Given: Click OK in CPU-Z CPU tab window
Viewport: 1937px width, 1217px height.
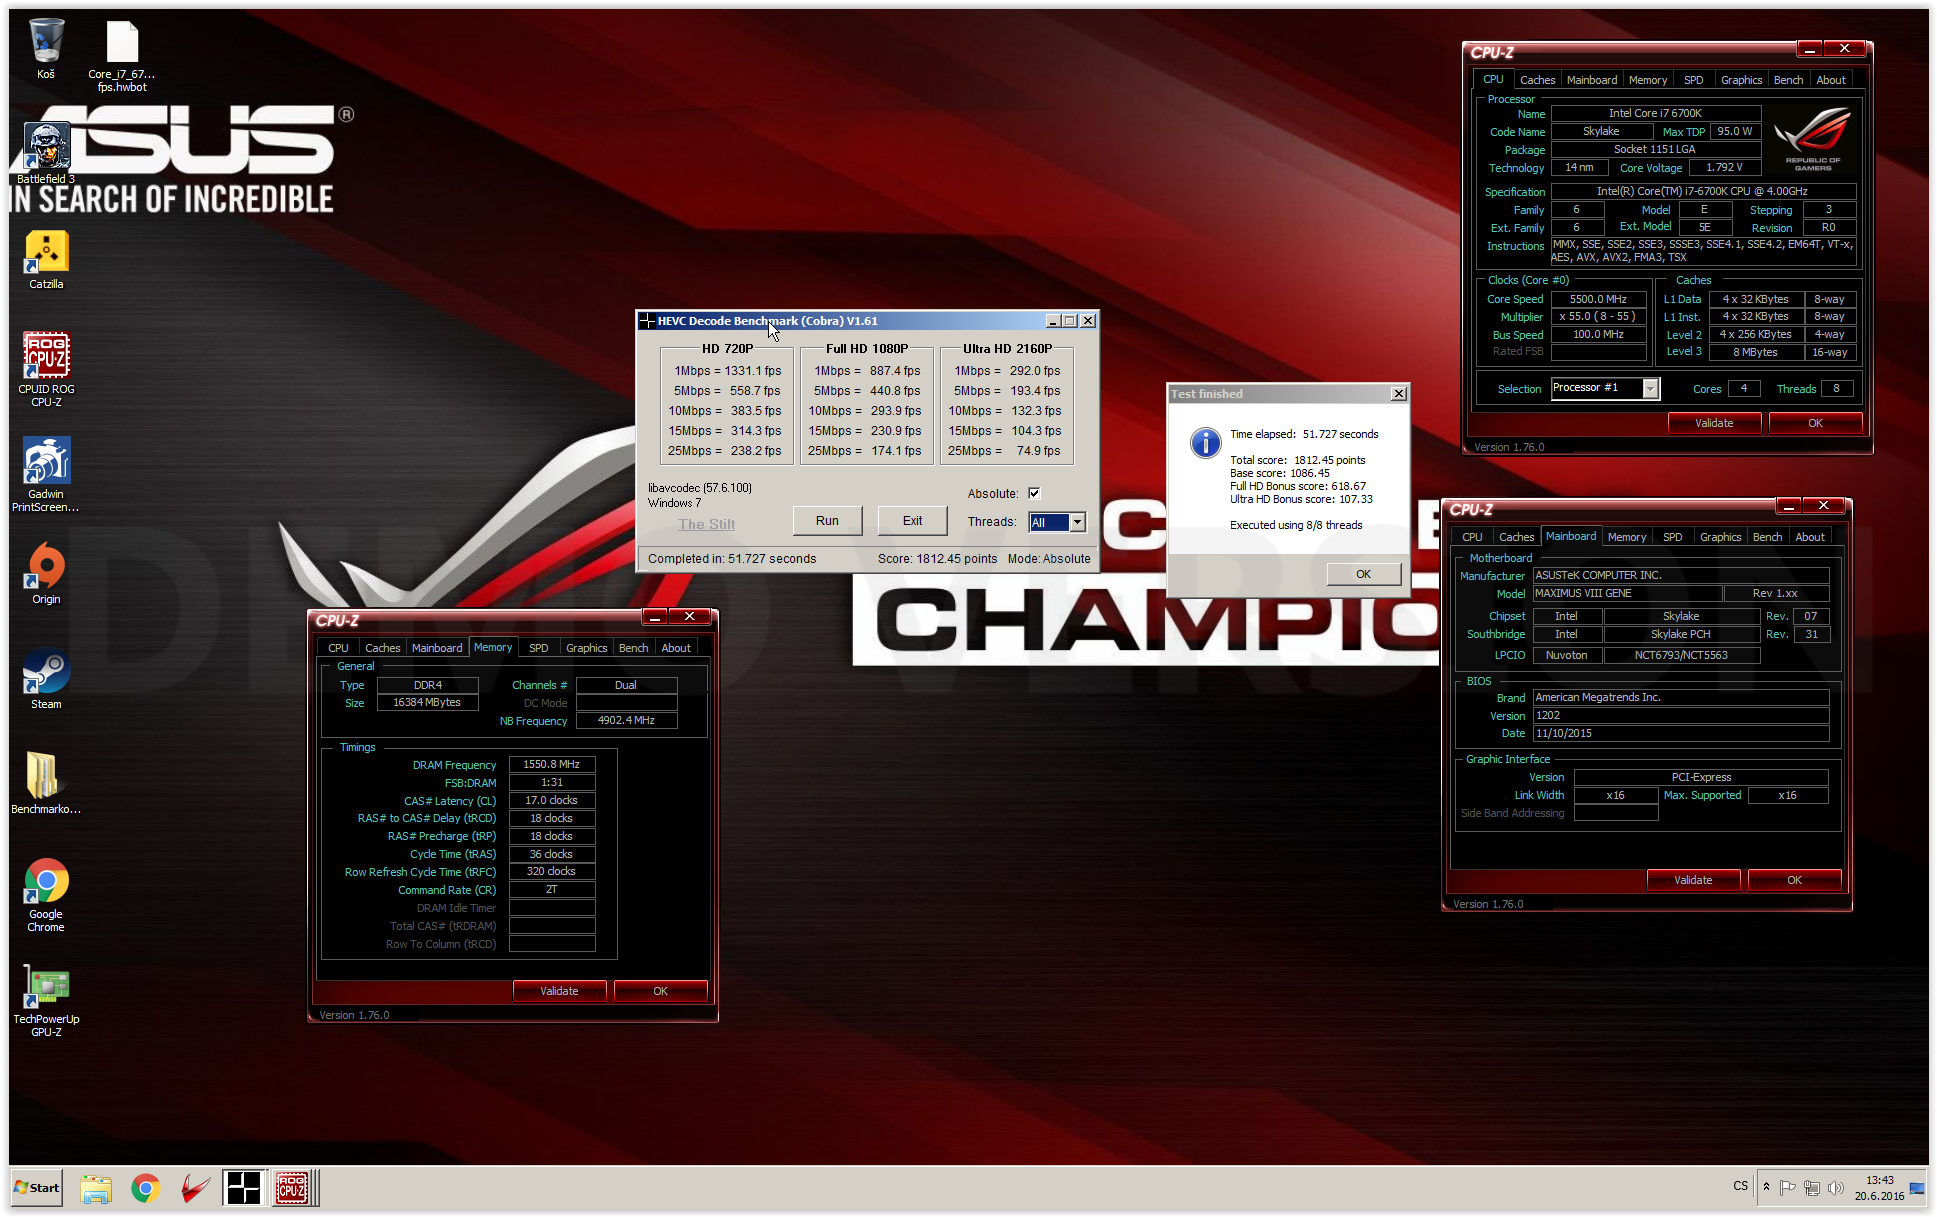Looking at the screenshot, I should click(1815, 423).
